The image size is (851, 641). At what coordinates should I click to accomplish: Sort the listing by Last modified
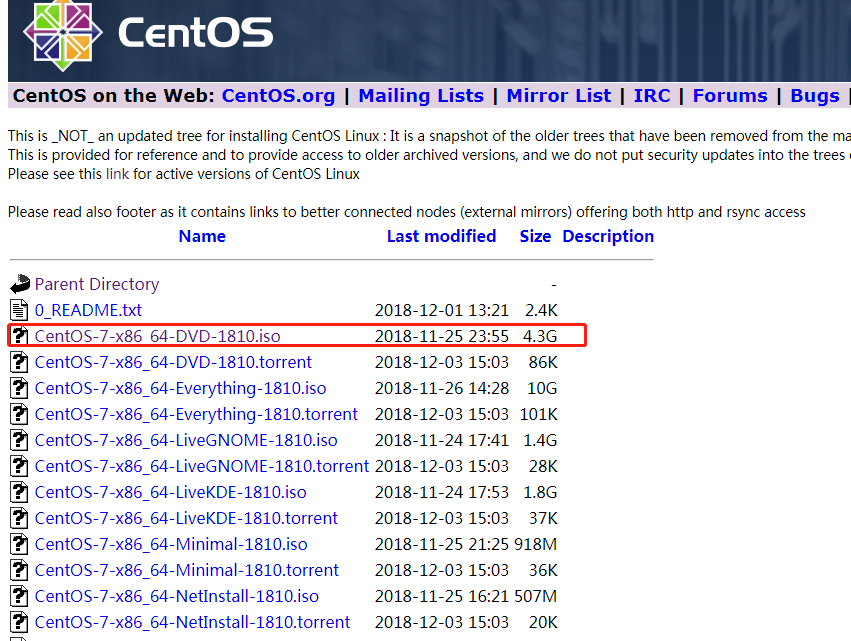click(441, 236)
